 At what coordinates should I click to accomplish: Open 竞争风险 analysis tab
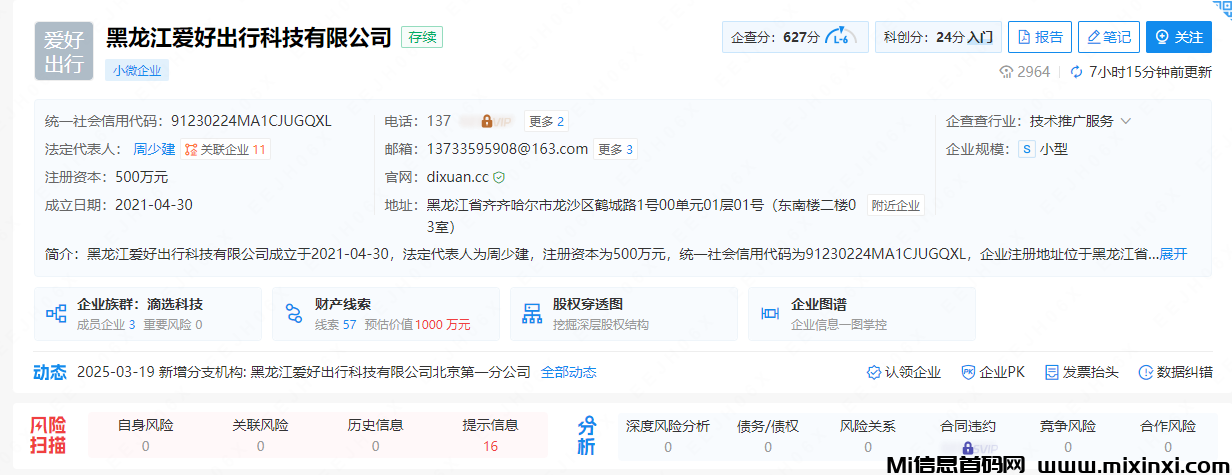coord(1068,435)
